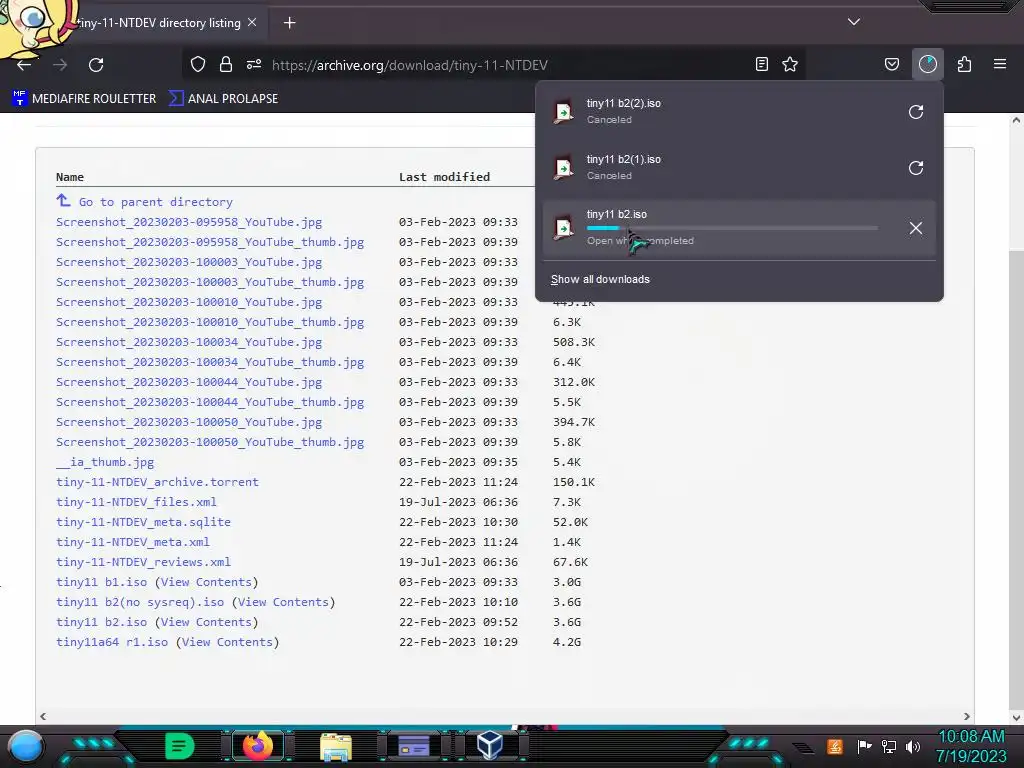The height and width of the screenshot is (768, 1024).
Task: Bookmark this page with the star icon
Action: pyautogui.click(x=790, y=64)
